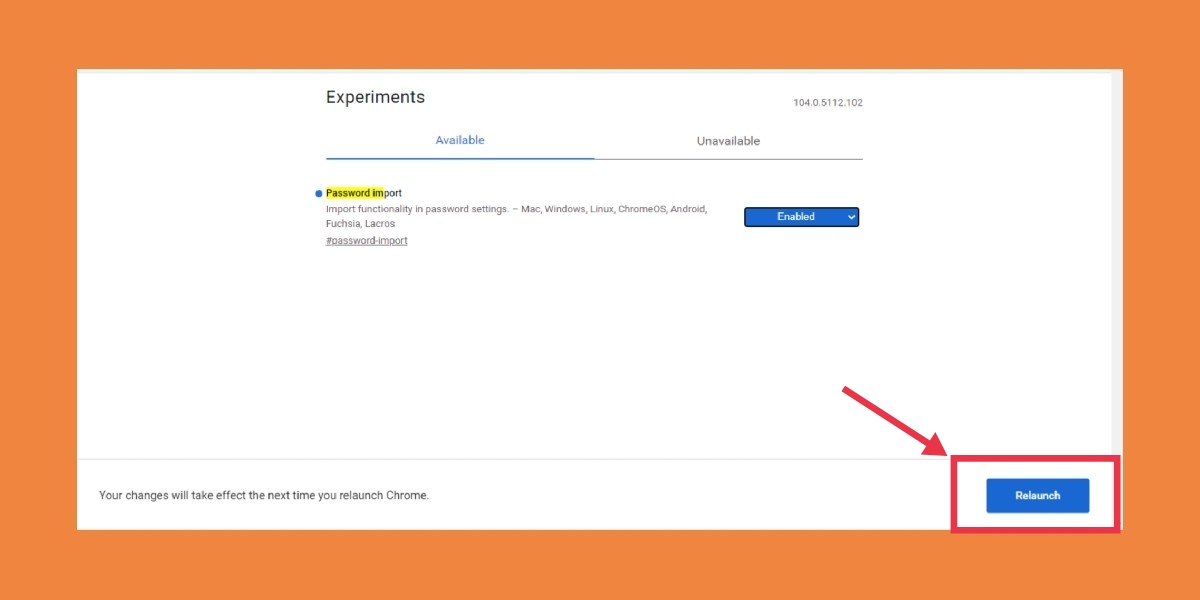Click the red box outlining the Relaunch button
Image resolution: width=1200 pixels, height=600 pixels.
pos(1035,460)
